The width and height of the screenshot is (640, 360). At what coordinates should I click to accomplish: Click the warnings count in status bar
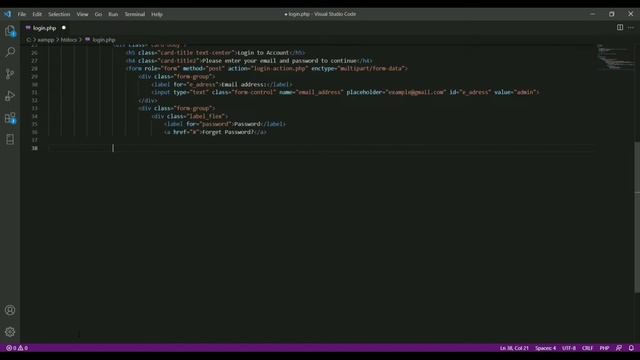point(23,348)
